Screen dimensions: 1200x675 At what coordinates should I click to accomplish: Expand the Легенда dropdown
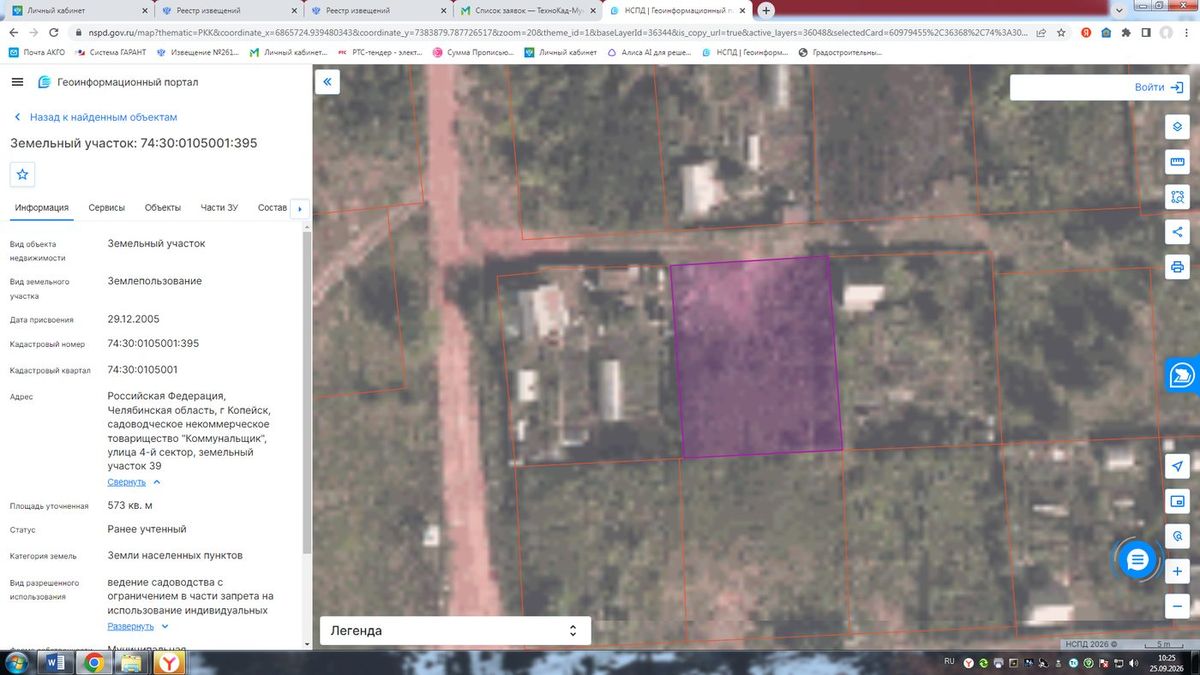pos(455,631)
